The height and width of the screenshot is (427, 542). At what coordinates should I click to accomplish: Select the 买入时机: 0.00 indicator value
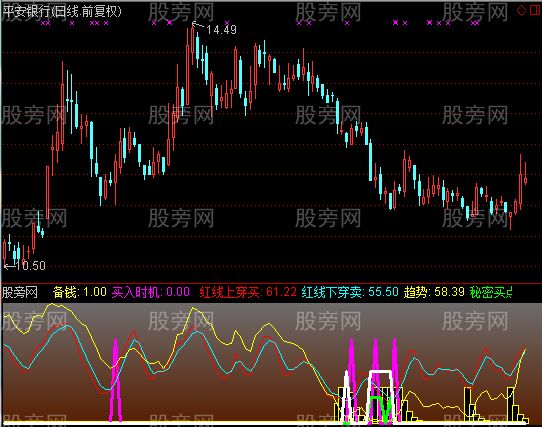[151, 292]
